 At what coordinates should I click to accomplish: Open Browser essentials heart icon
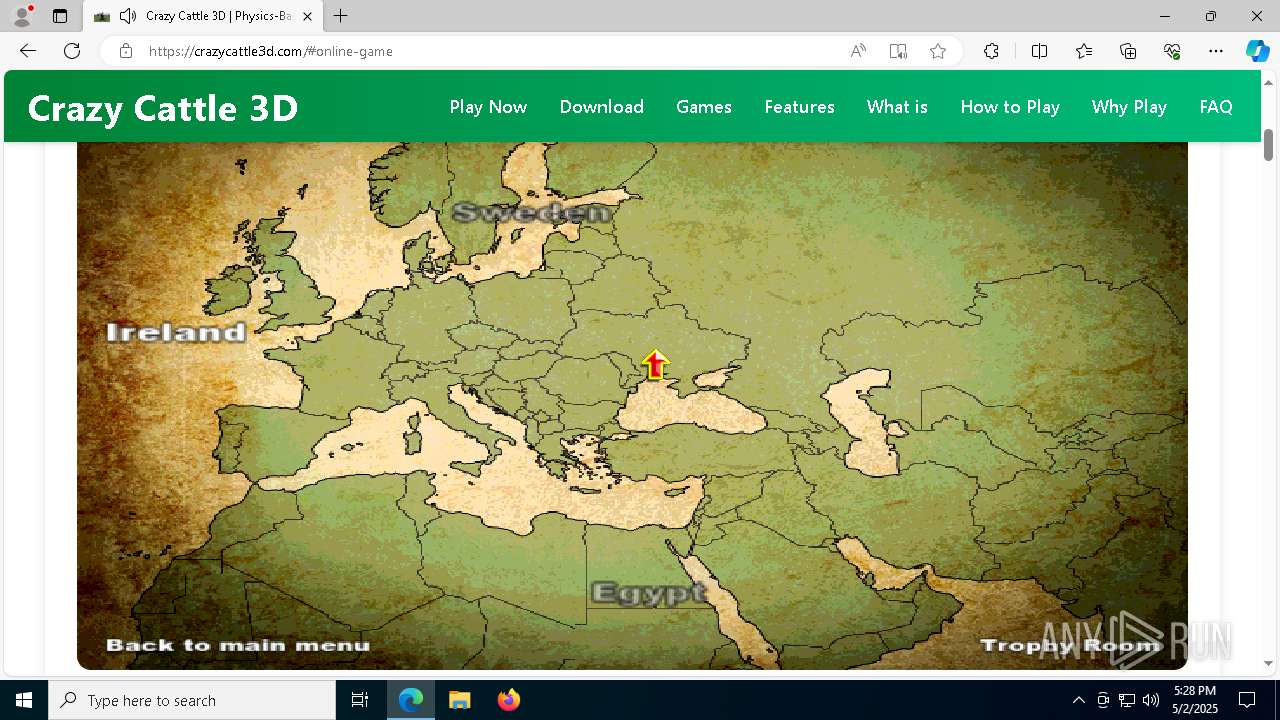pos(1172,51)
